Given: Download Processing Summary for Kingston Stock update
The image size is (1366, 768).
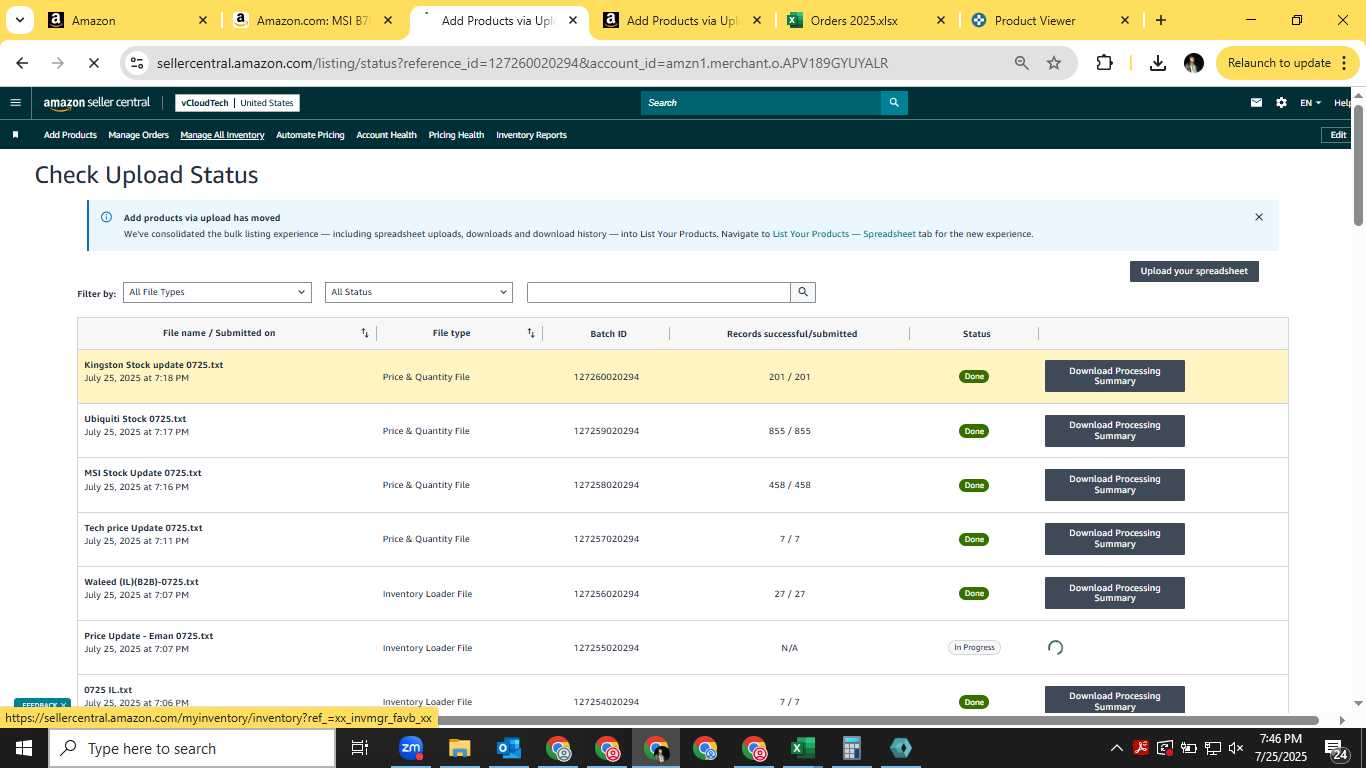Looking at the screenshot, I should [1115, 376].
